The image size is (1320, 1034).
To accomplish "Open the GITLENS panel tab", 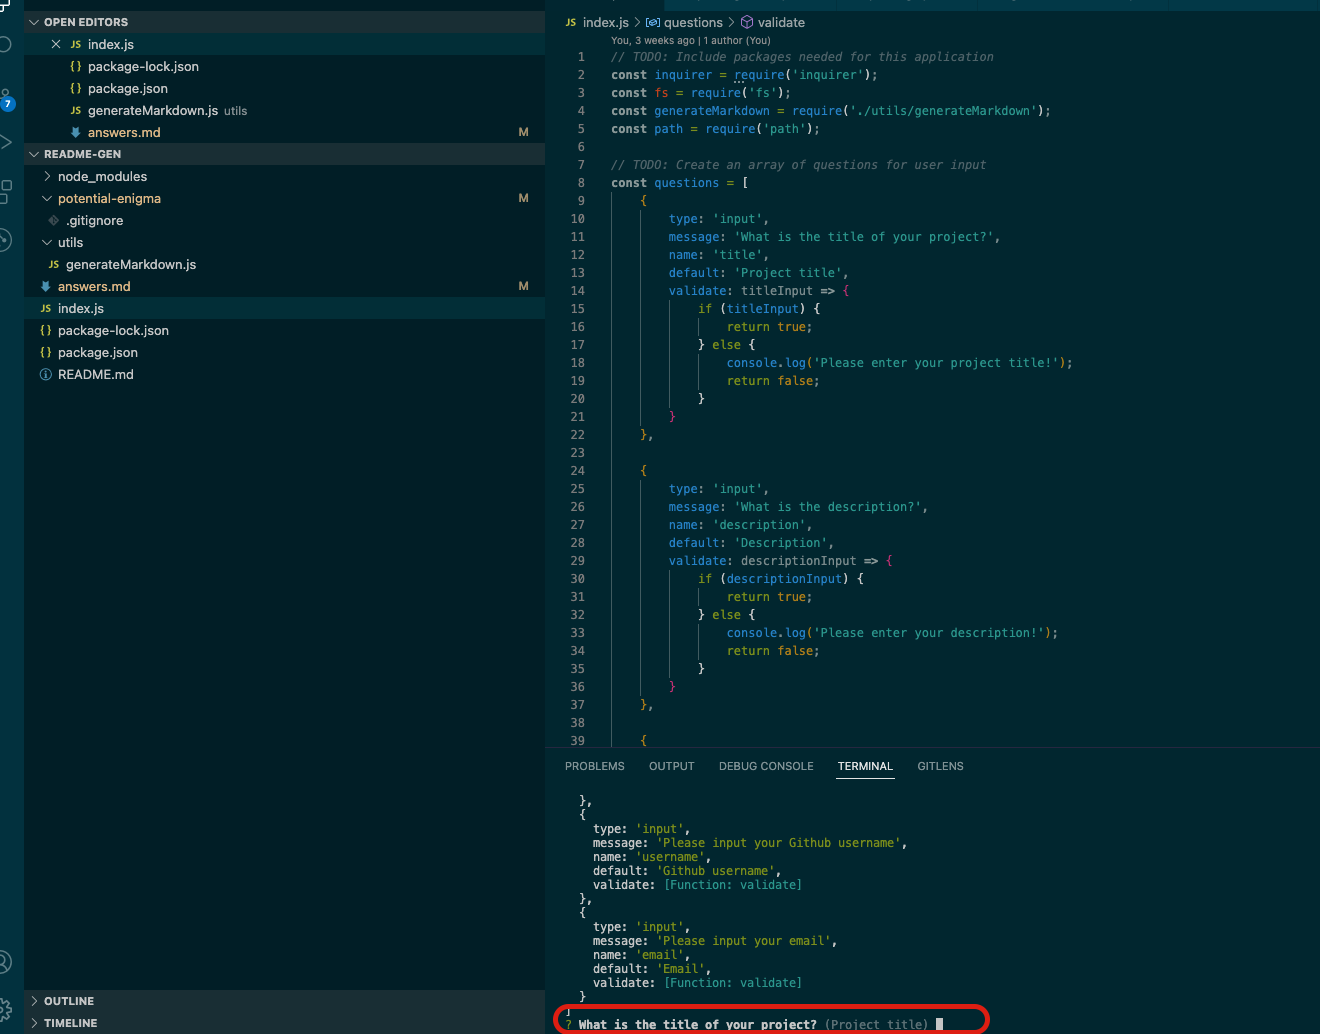I will click(x=940, y=766).
